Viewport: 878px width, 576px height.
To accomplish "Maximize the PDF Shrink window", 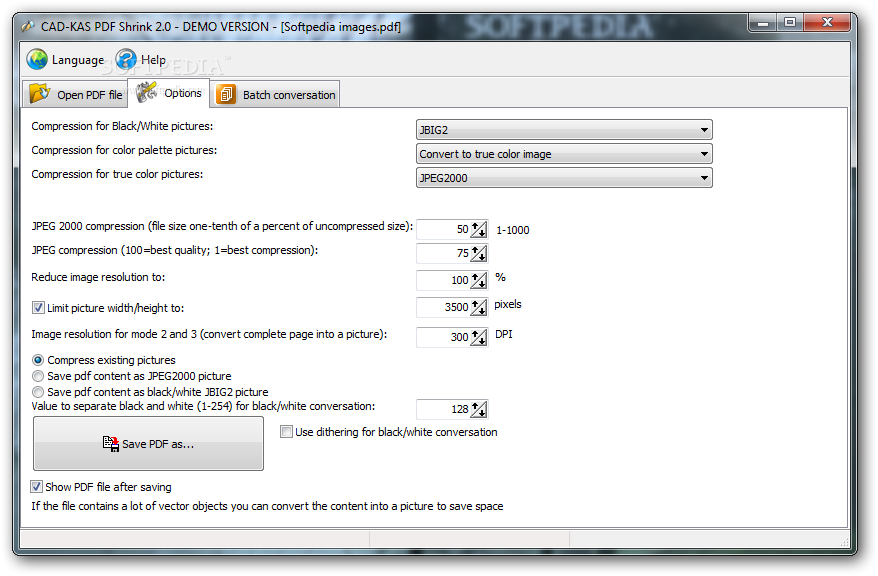I will pos(790,23).
